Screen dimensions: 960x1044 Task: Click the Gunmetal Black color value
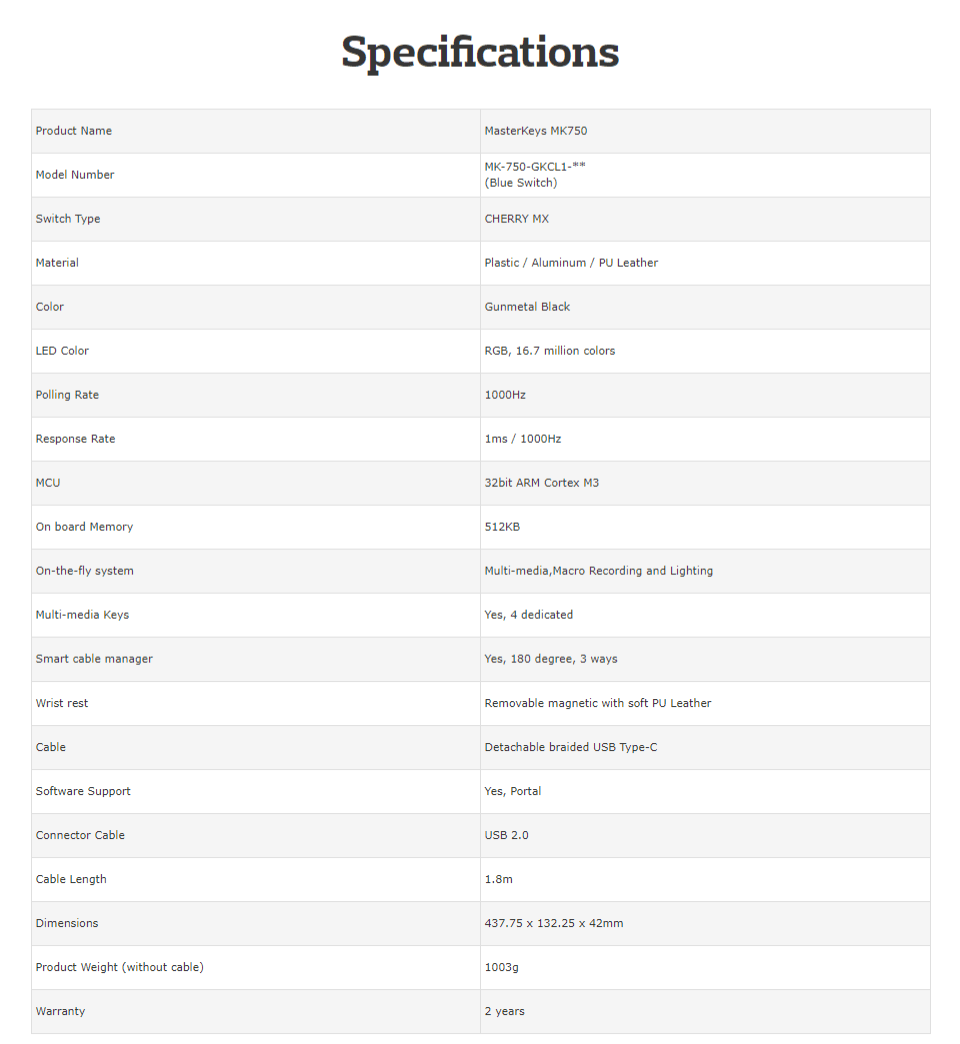point(527,307)
